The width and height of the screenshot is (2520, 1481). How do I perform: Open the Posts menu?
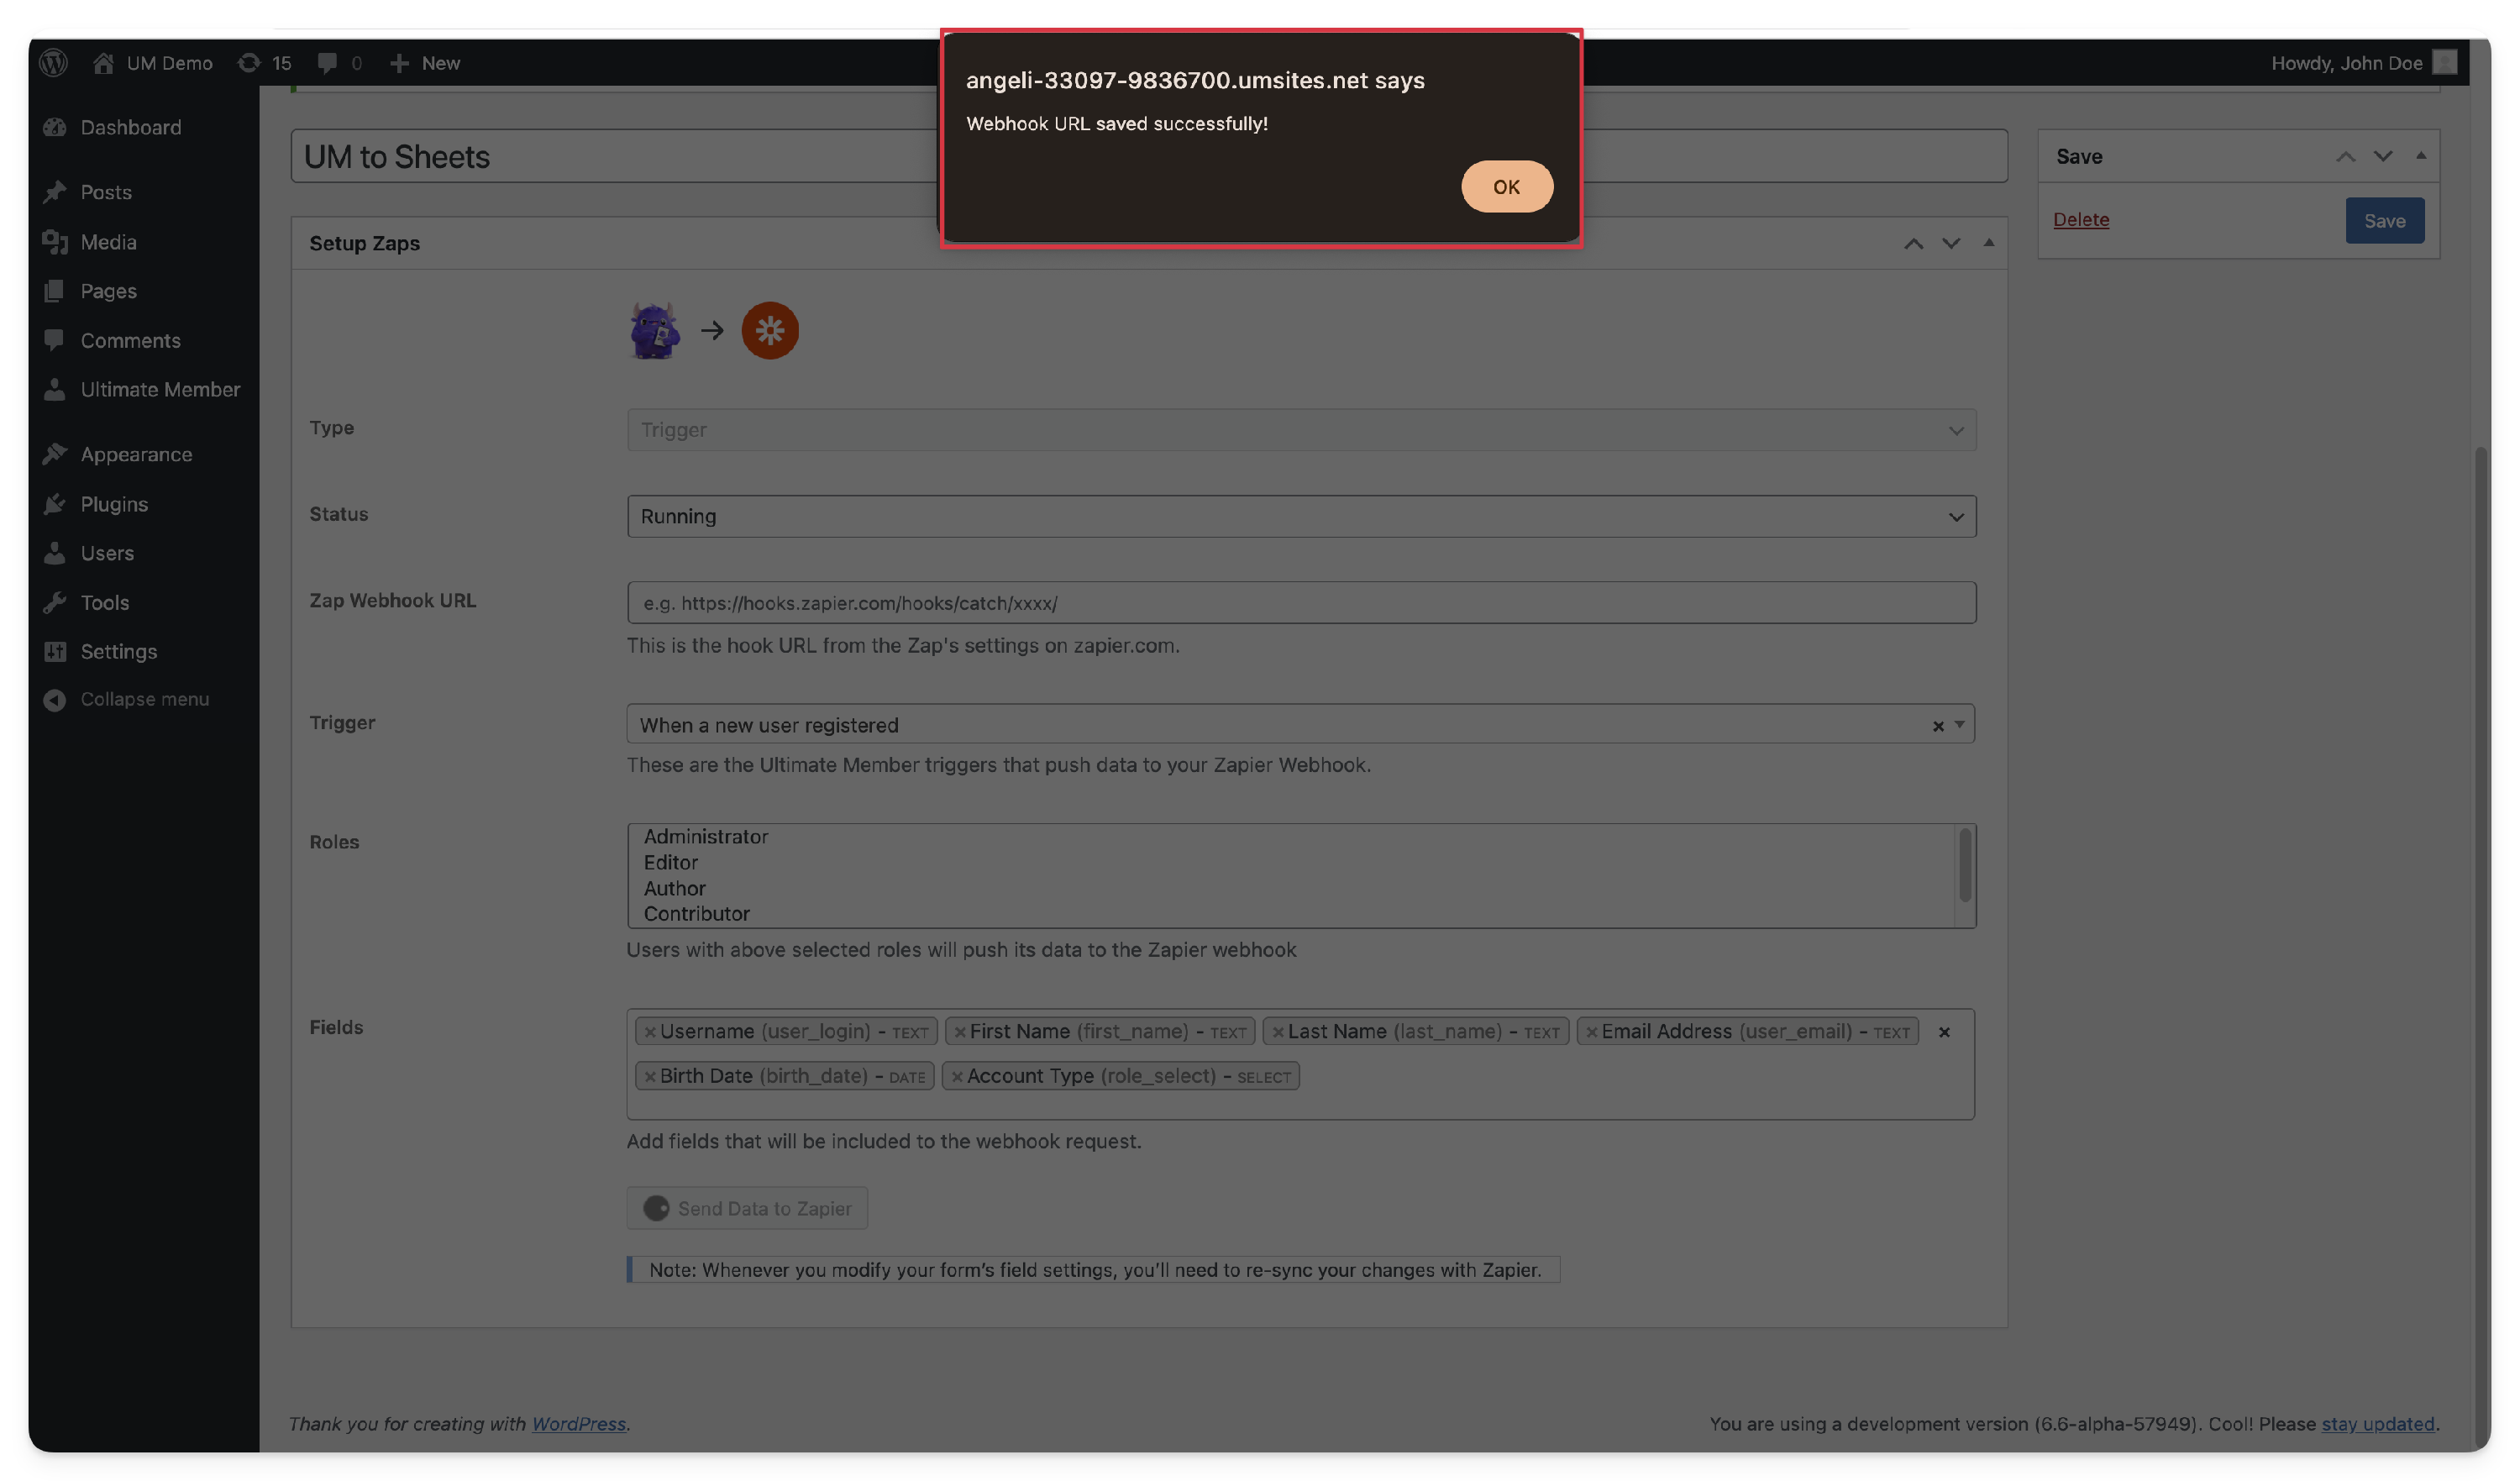[106, 192]
